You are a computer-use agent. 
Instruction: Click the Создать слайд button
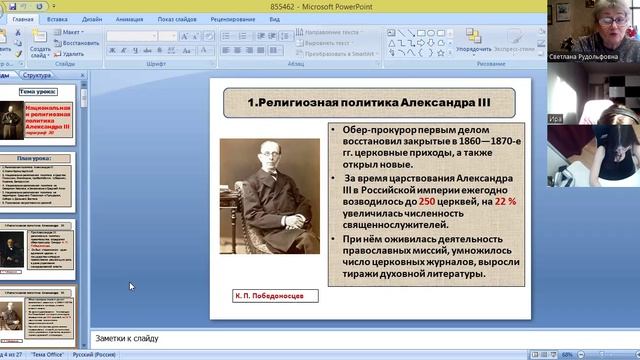40,44
